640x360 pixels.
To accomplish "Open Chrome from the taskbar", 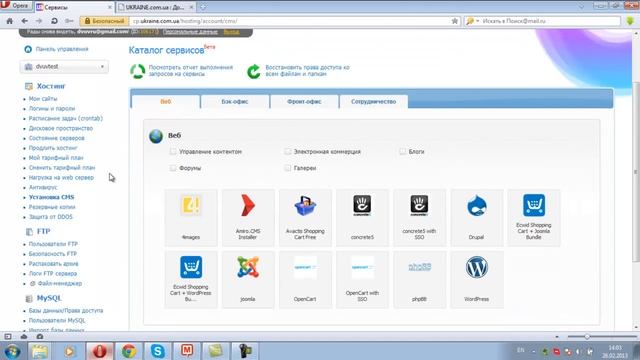I will point(129,351).
